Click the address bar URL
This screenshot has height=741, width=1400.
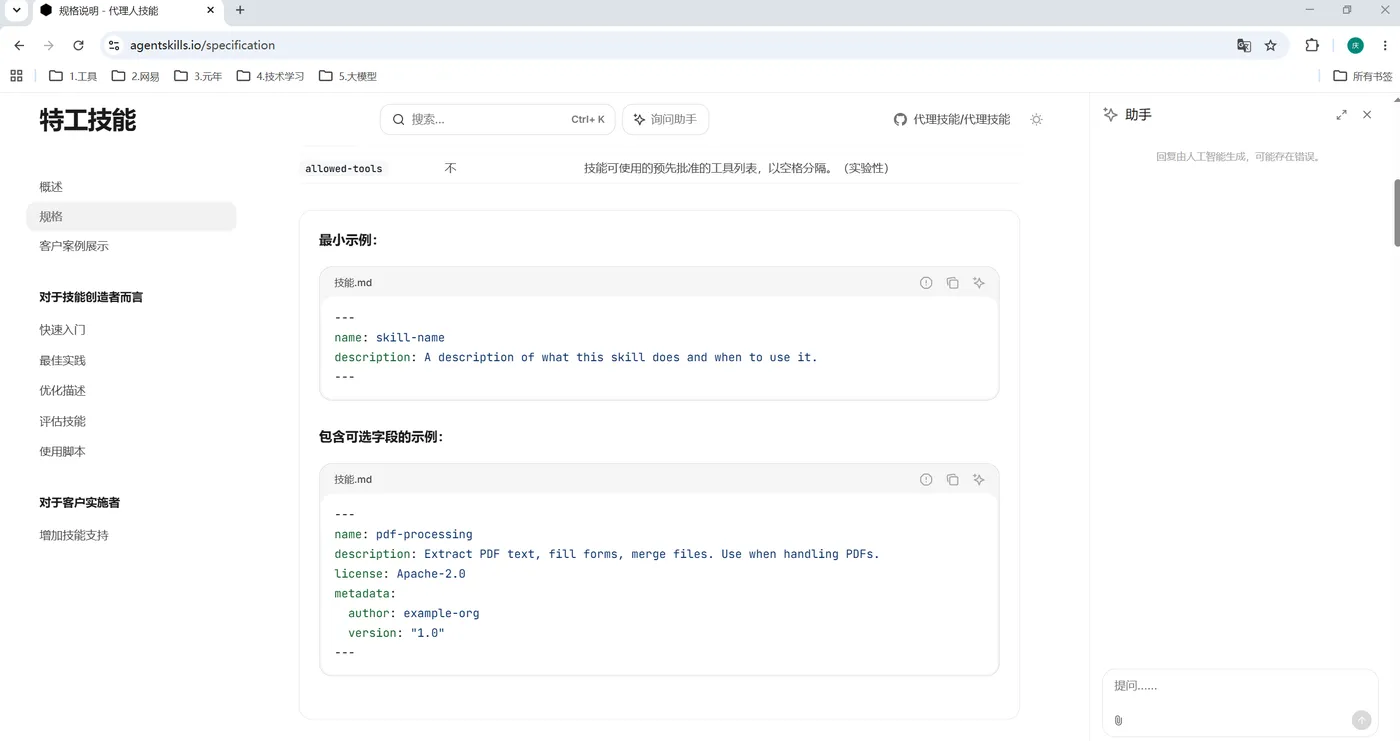point(202,45)
